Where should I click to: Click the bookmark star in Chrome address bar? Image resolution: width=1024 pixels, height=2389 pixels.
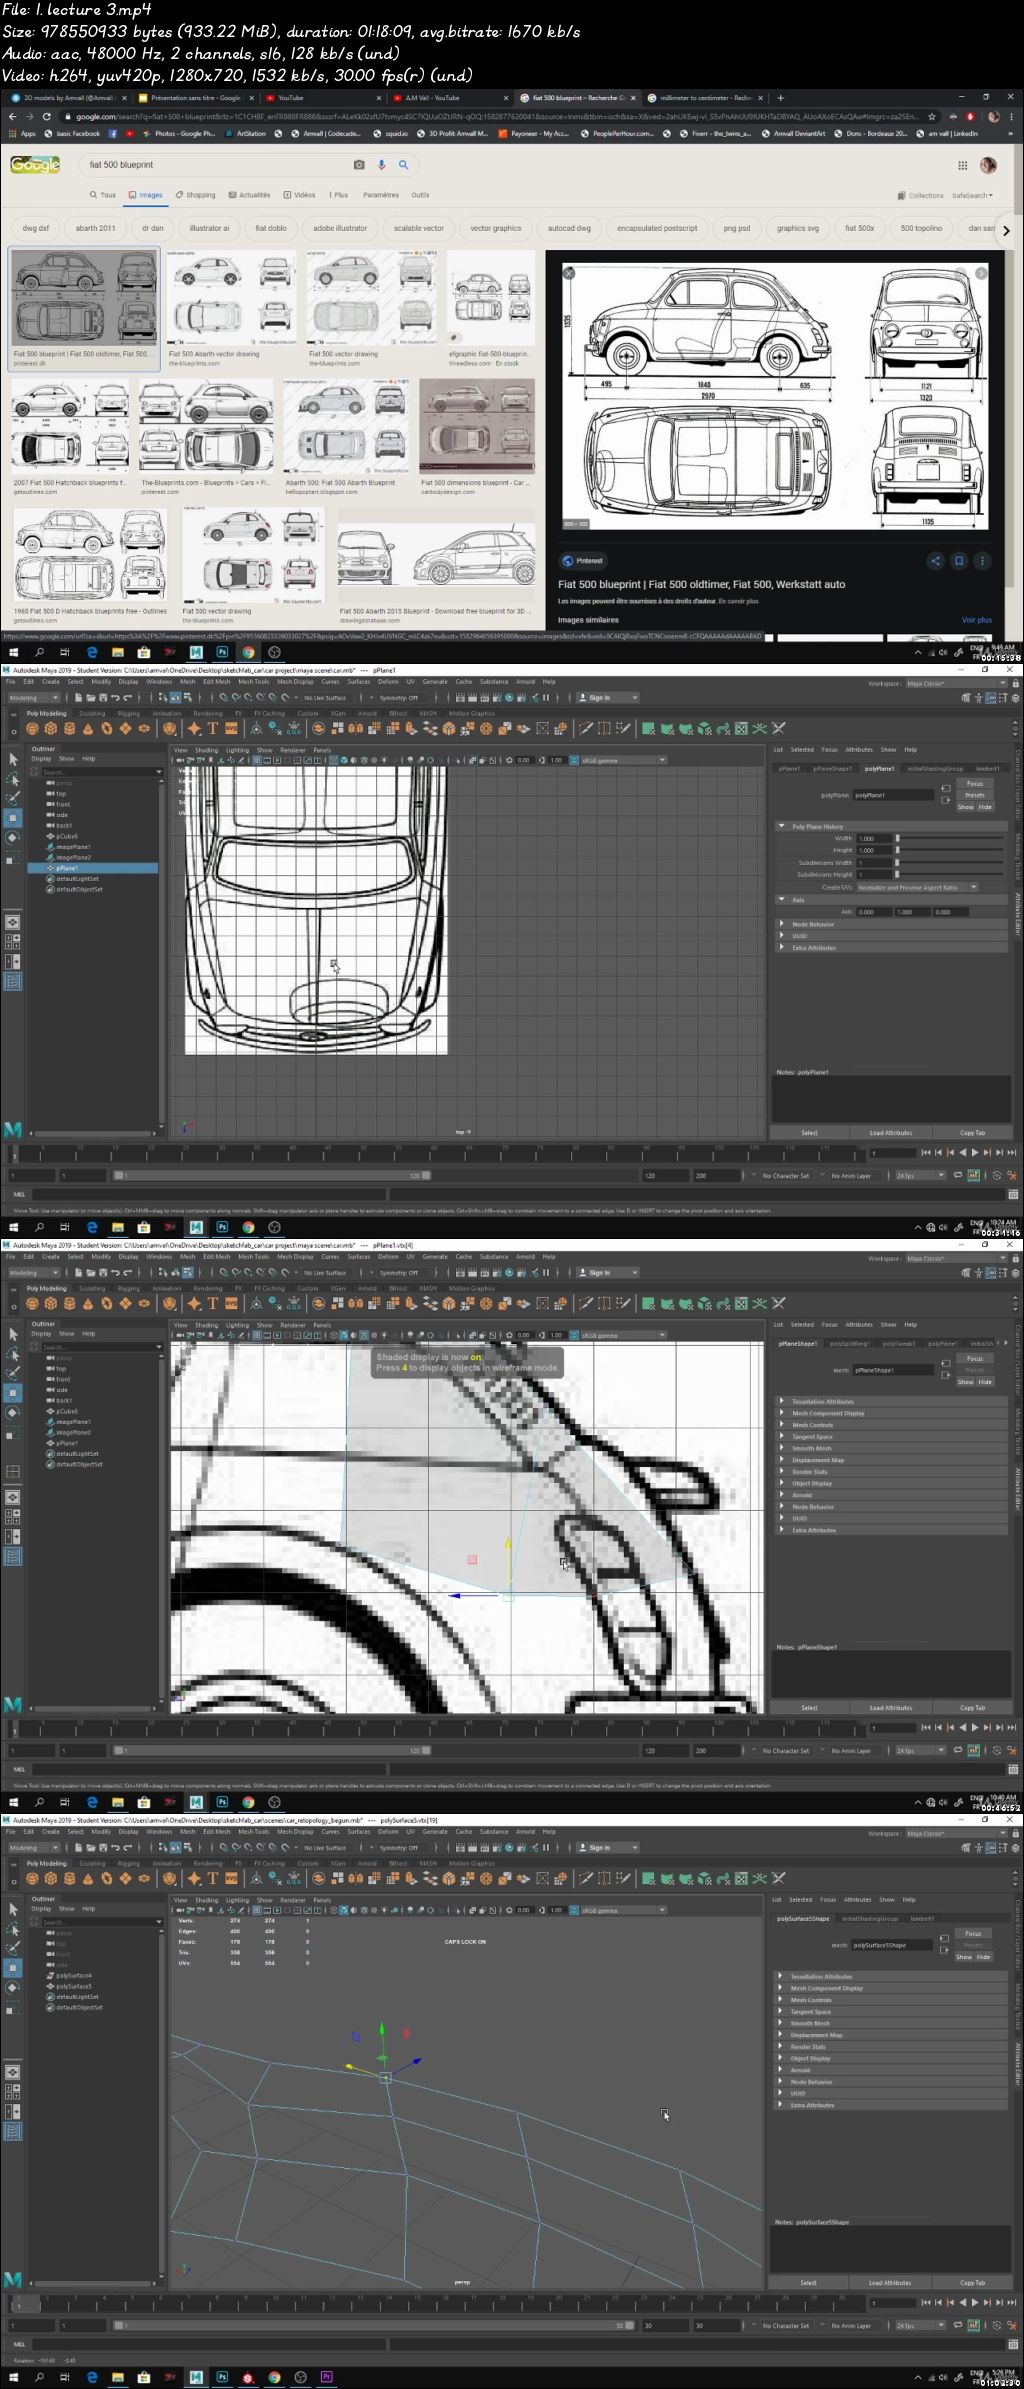coord(931,117)
